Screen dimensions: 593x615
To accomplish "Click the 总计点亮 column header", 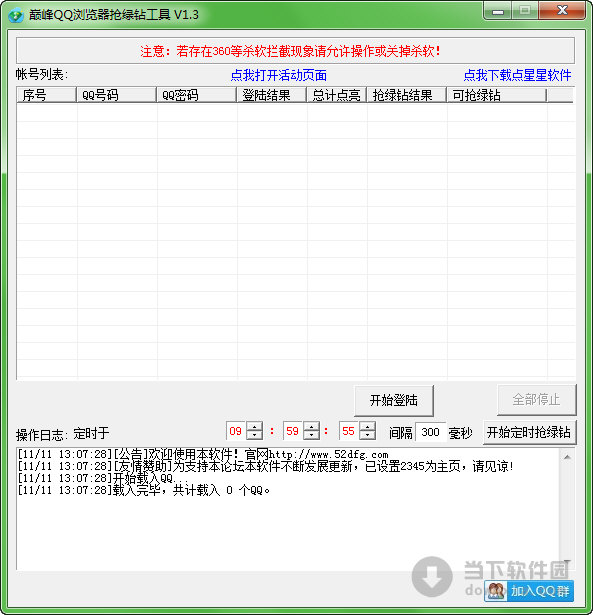I will (337, 95).
